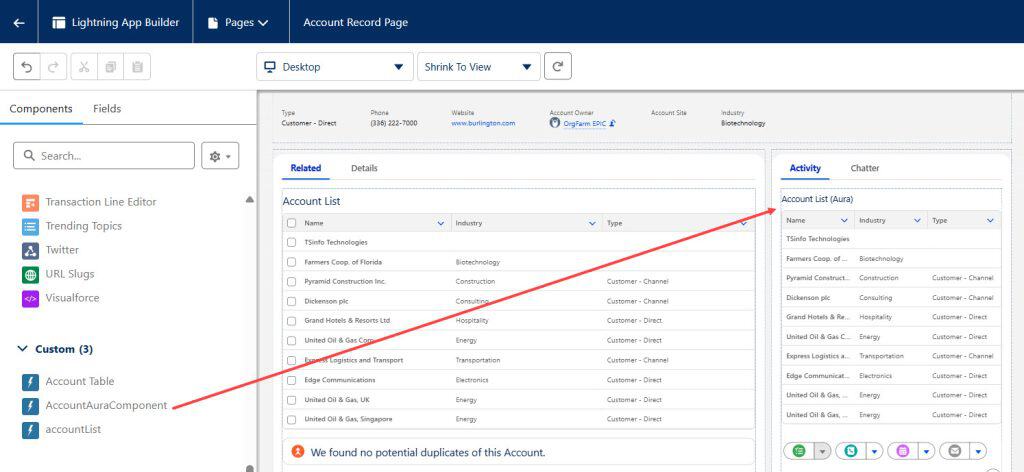The width and height of the screenshot is (1024, 472).
Task: Check the TSinfo Technologies row checkbox
Action: tap(291, 242)
